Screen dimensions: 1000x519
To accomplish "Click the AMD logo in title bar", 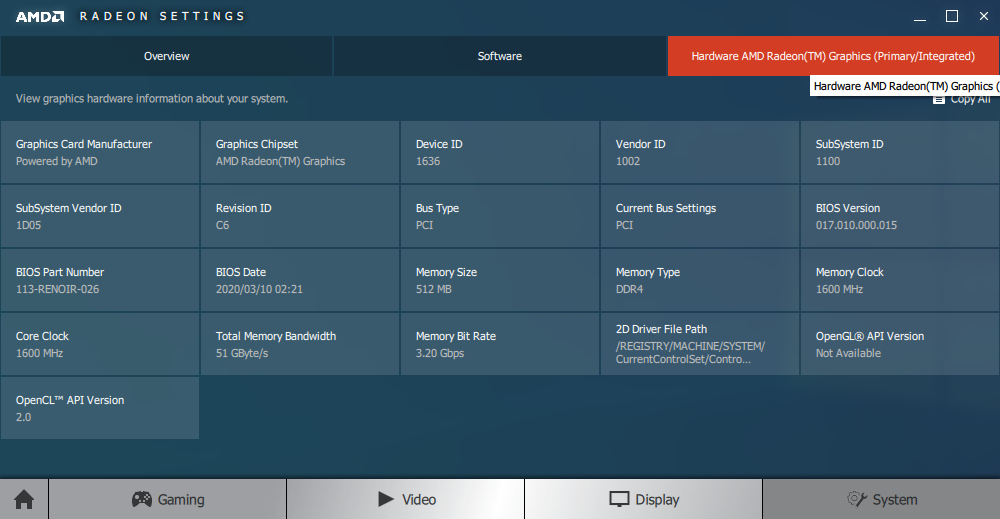I will pyautogui.click(x=40, y=17).
